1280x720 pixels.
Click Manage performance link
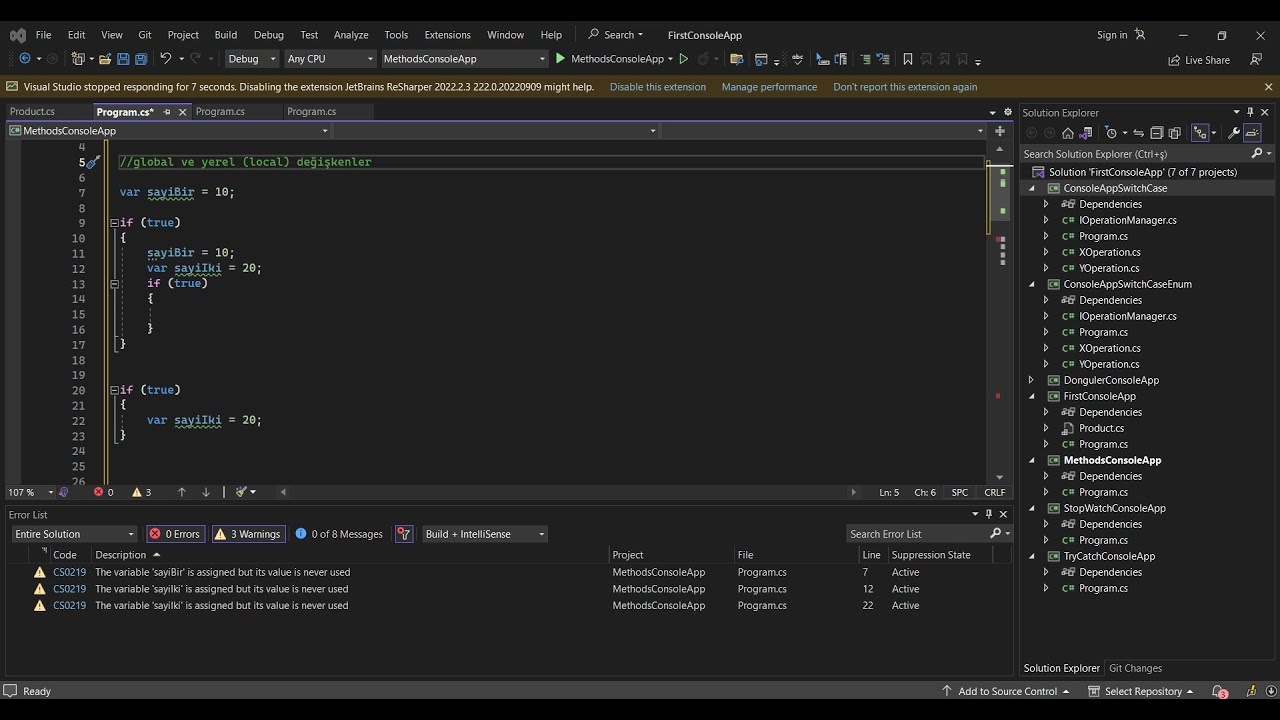click(769, 87)
